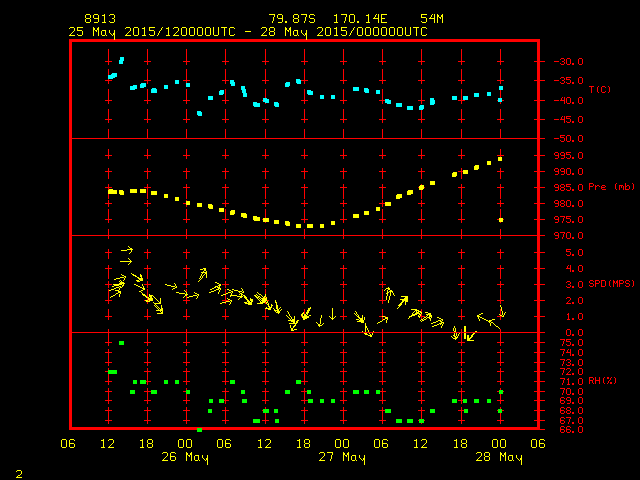Viewport: 640px width, 480px height.
Task: Click the 72.0 humidity tick label
Action: click(x=571, y=372)
